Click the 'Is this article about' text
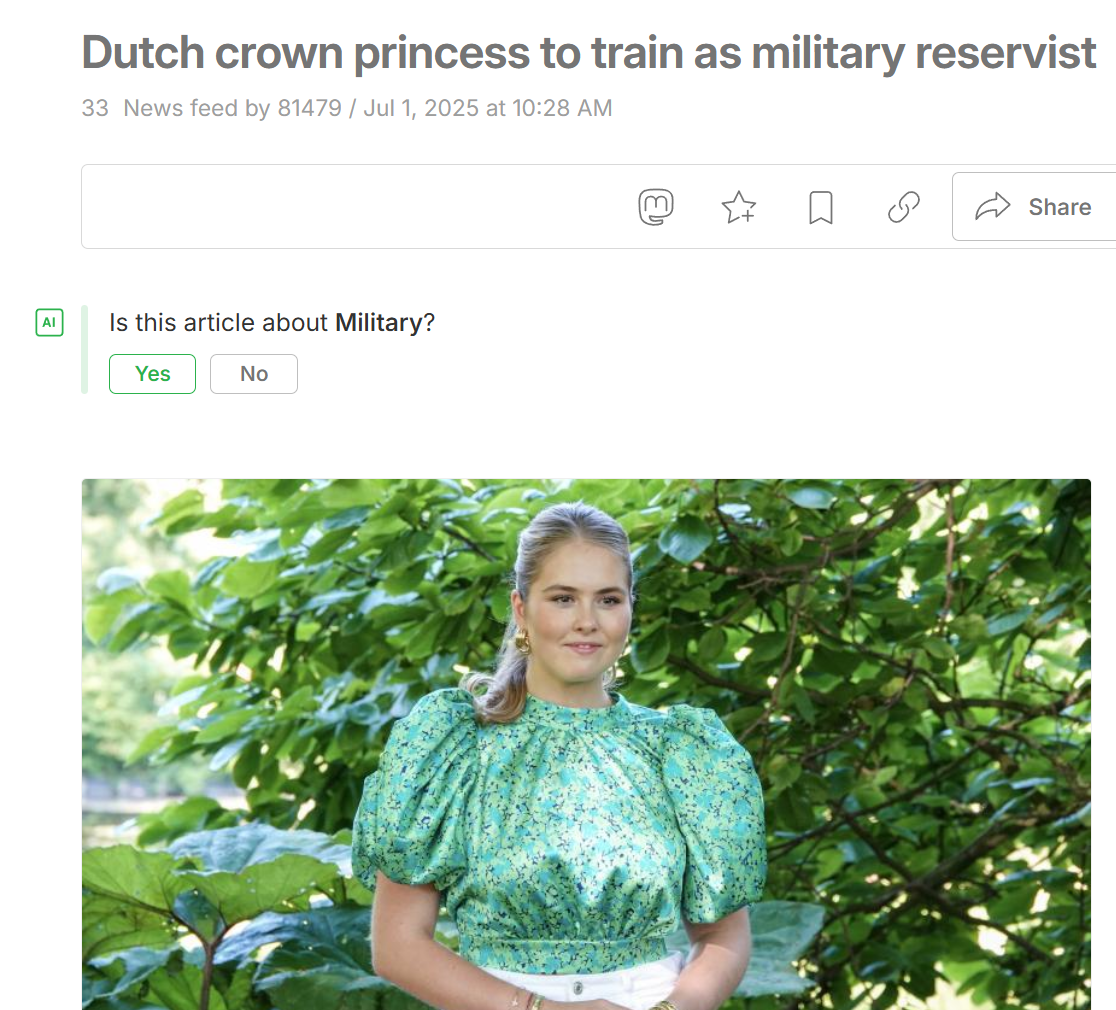 point(219,322)
